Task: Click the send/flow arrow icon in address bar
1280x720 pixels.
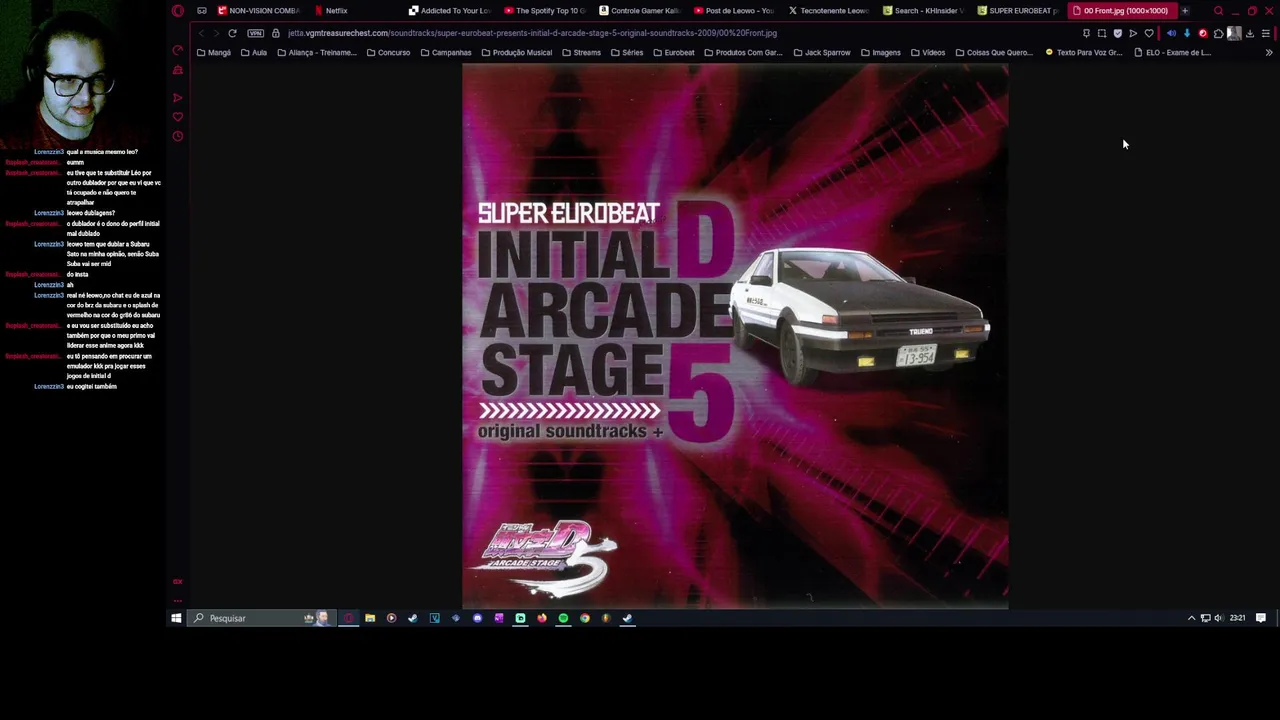Action: coord(1133,33)
